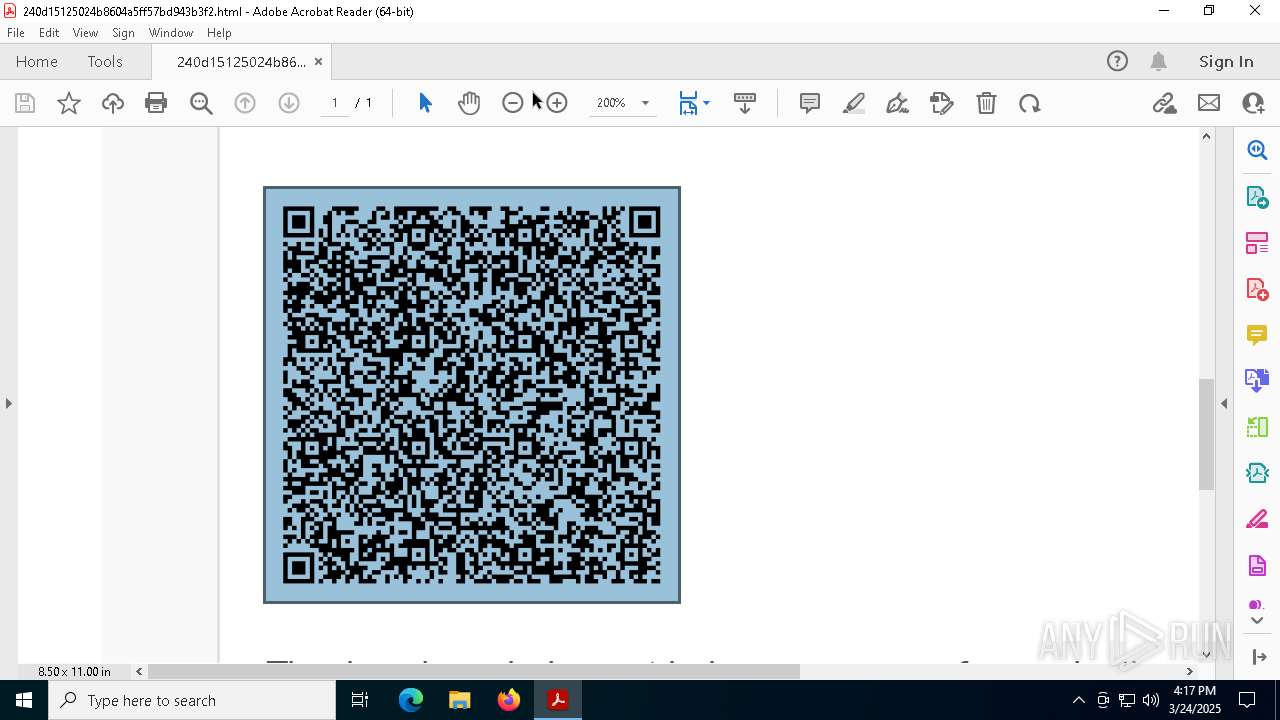Open the Help menu
The height and width of the screenshot is (720, 1280).
[219, 32]
